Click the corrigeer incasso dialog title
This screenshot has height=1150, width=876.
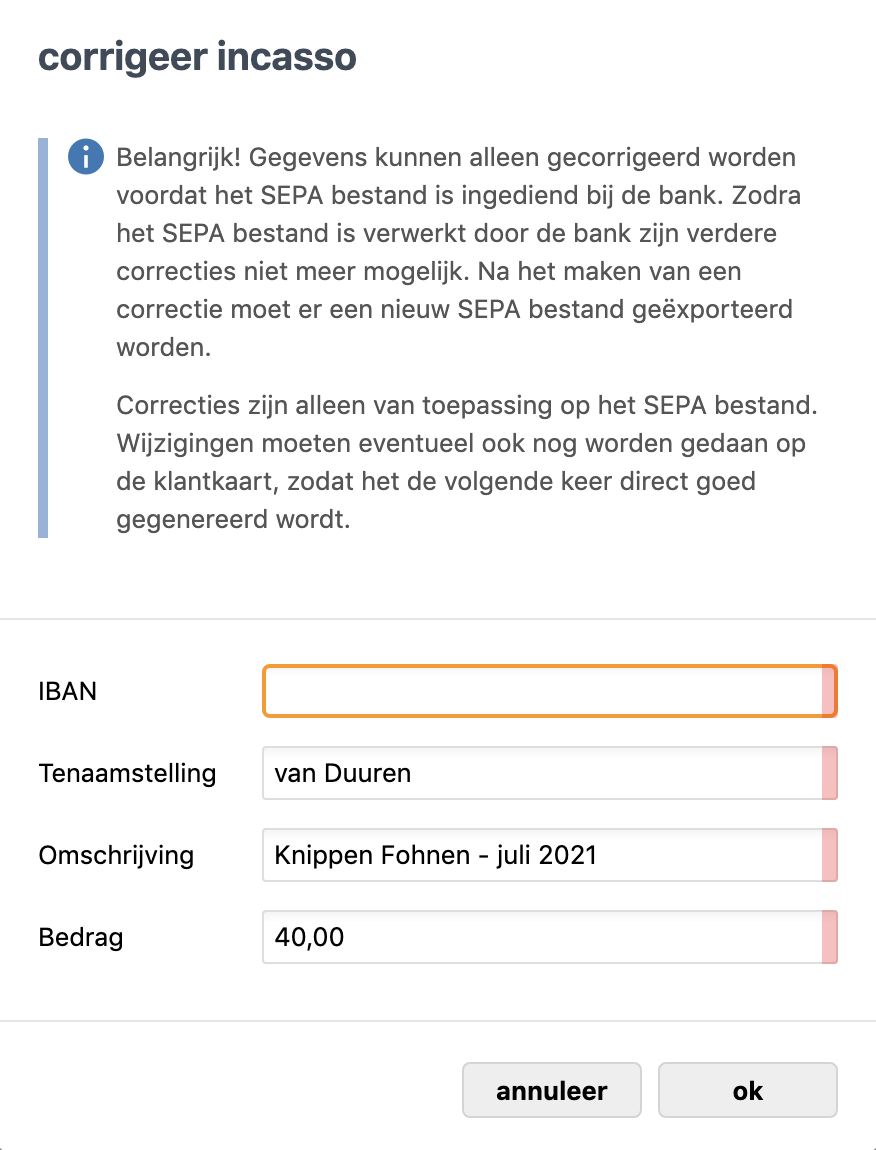197,57
